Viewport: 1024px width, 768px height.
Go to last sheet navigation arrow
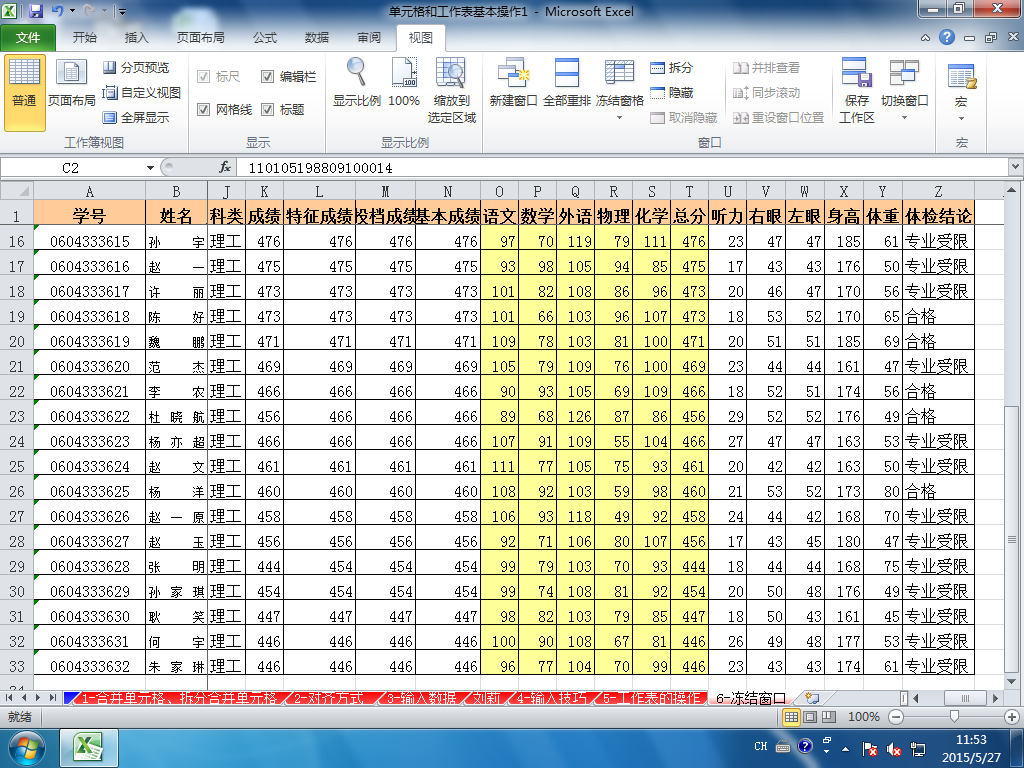(x=53, y=698)
